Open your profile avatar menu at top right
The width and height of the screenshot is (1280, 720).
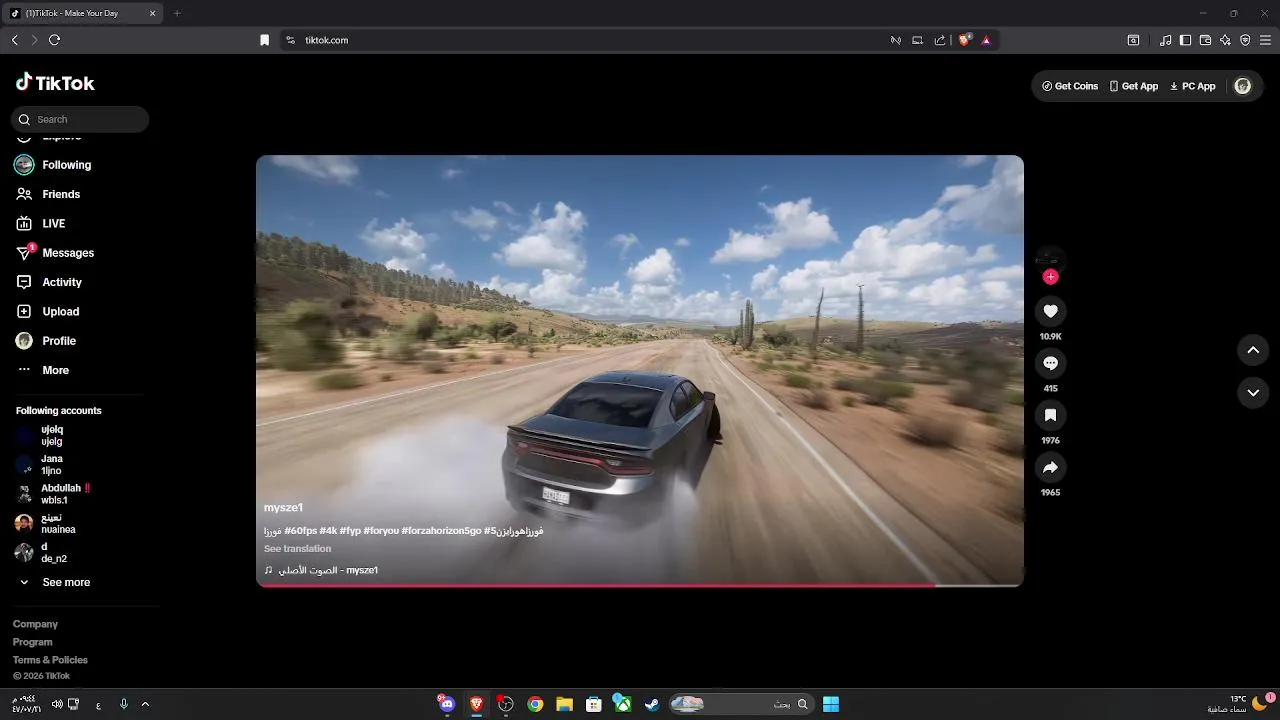[x=1243, y=86]
